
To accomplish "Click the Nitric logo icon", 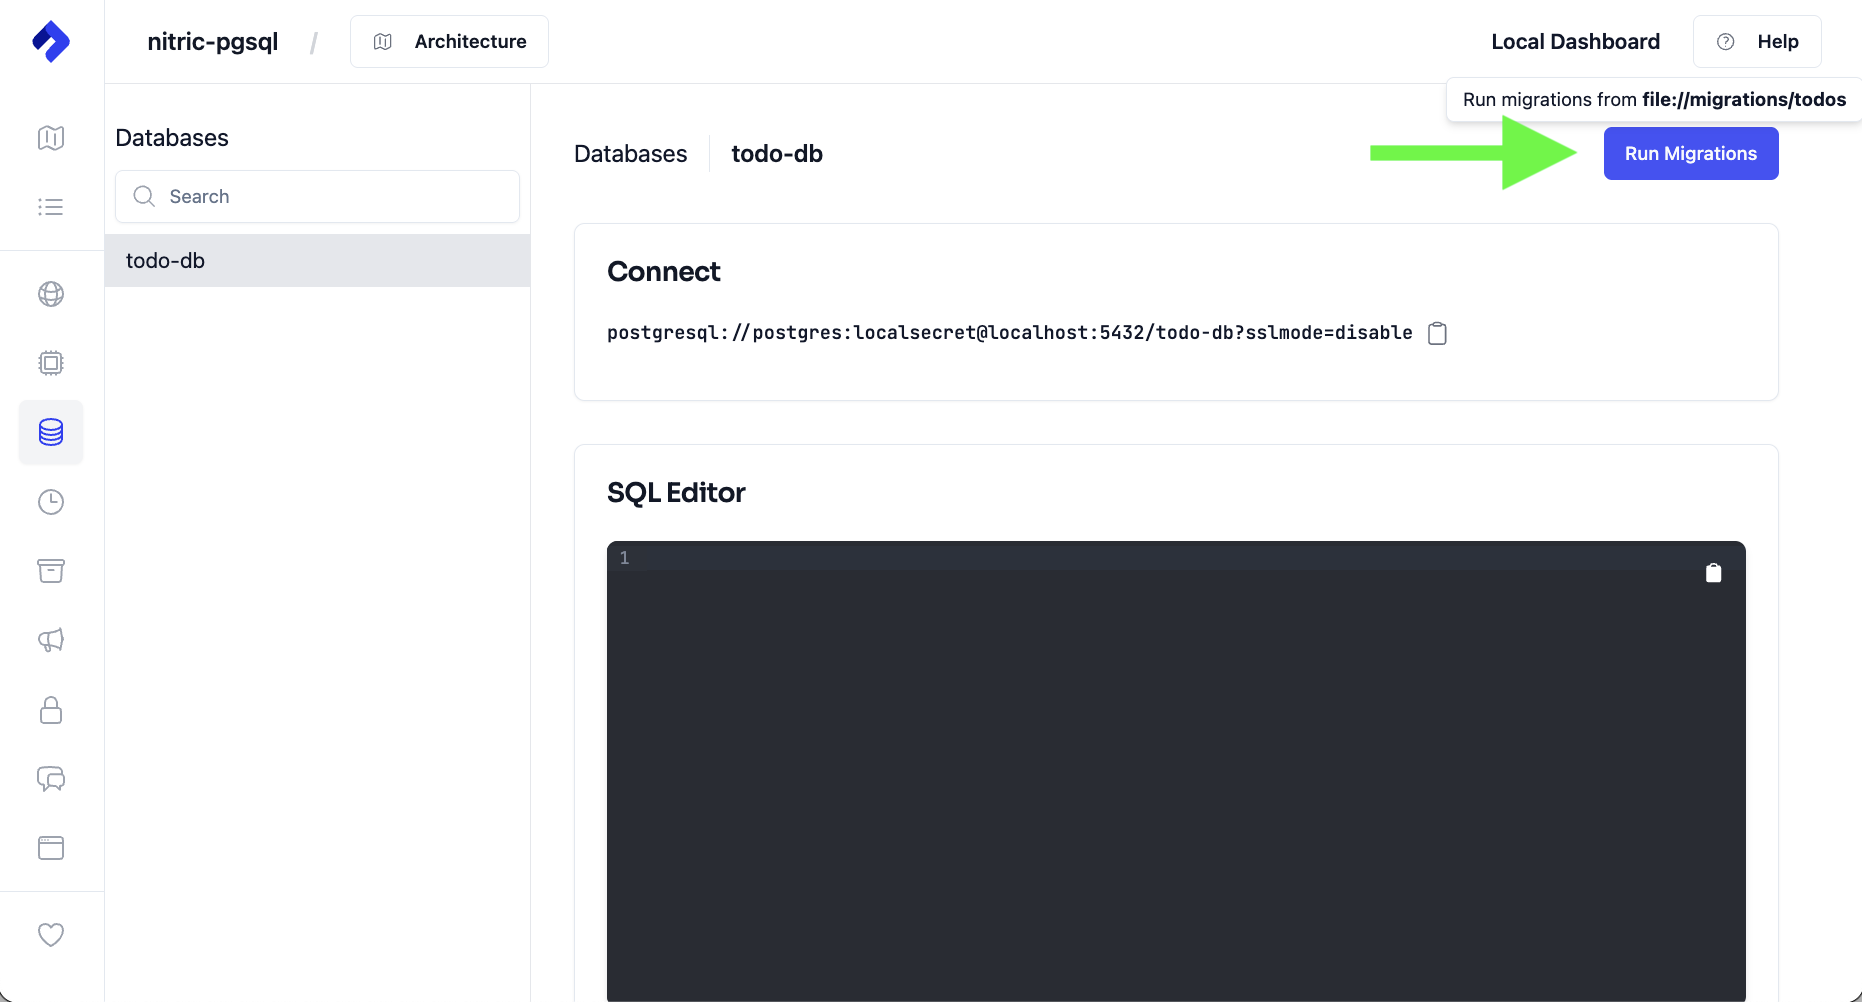I will [51, 42].
